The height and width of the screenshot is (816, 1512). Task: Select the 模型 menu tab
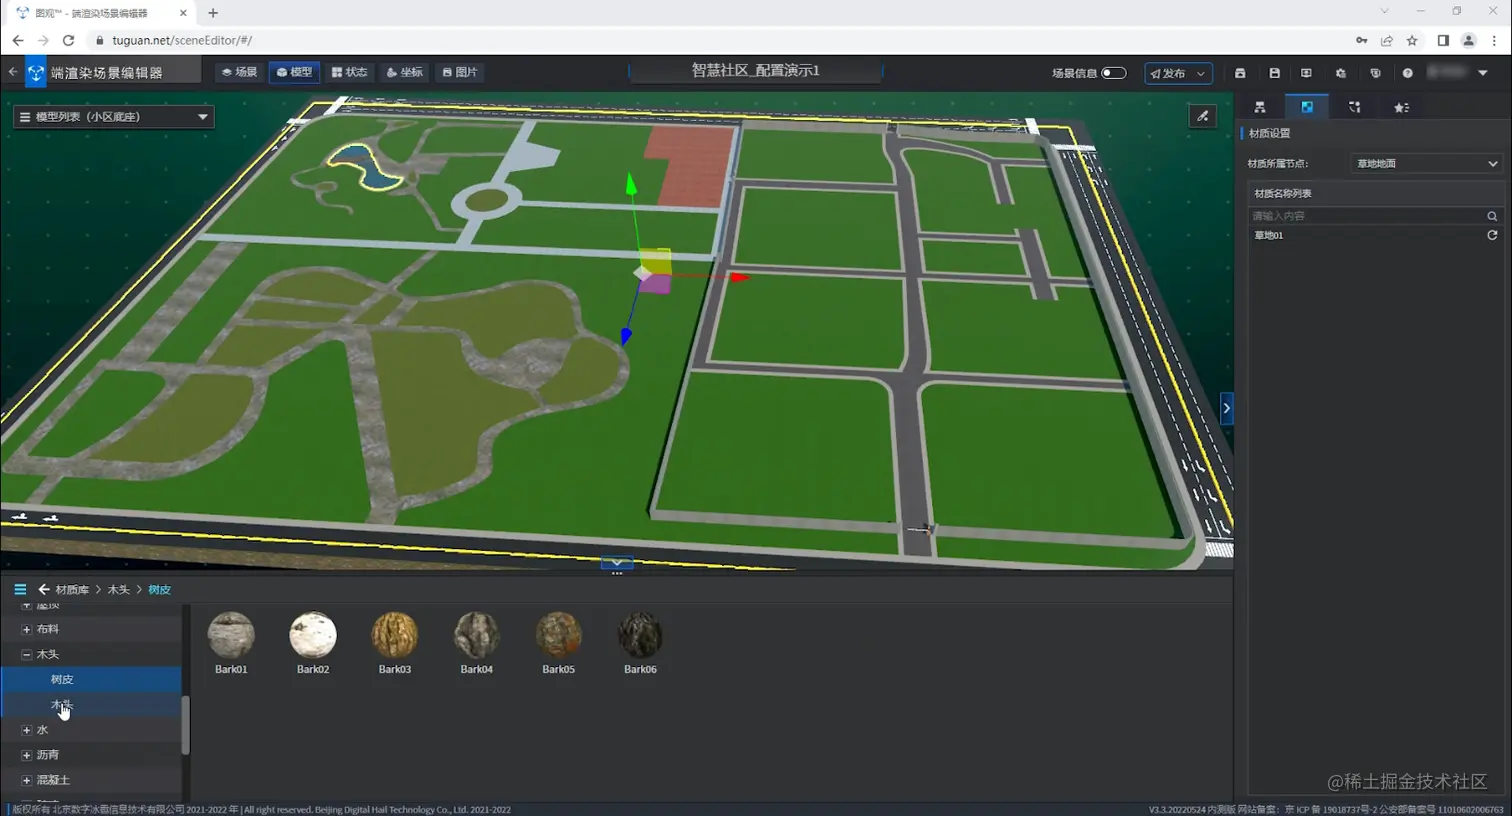[x=295, y=72]
